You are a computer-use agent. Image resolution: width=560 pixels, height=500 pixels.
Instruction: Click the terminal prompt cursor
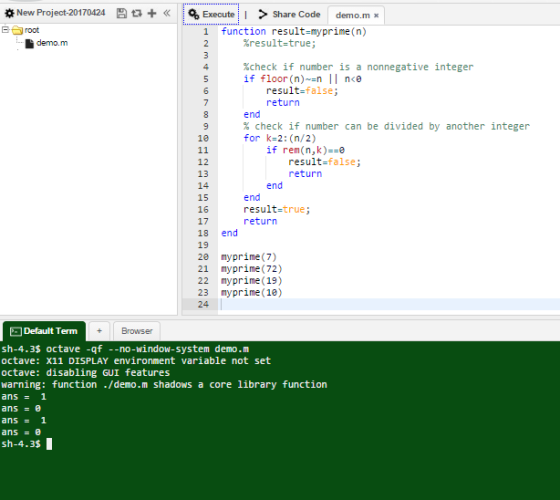point(49,444)
